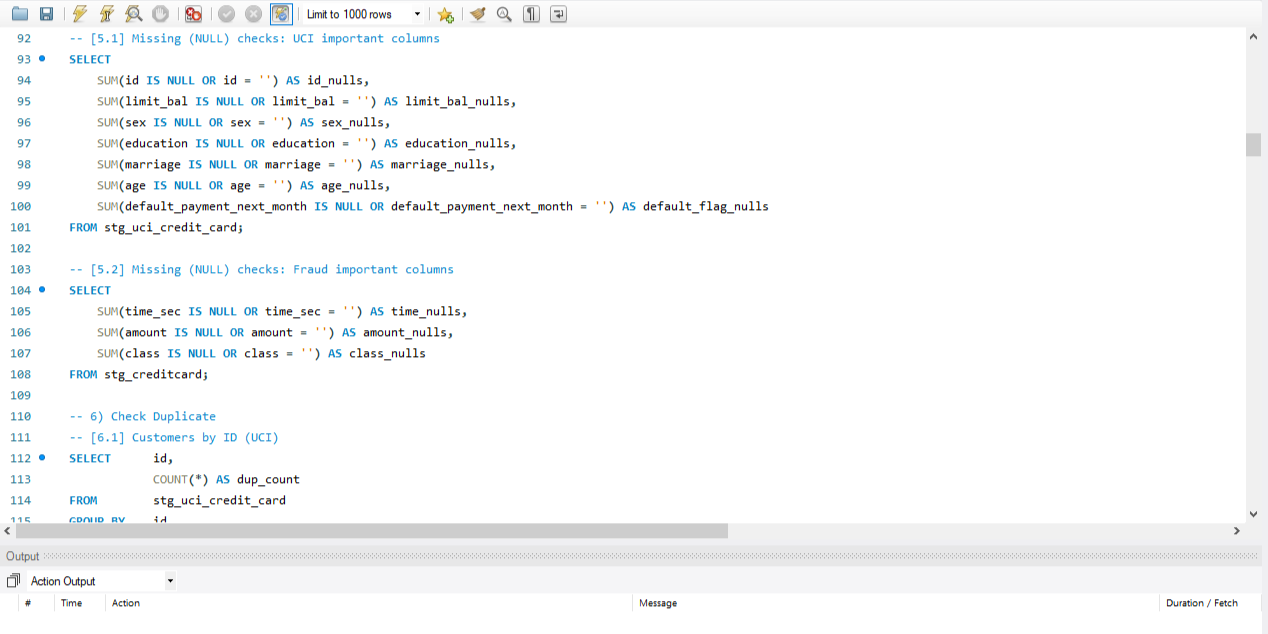Click the Action column header in output
The height and width of the screenshot is (634, 1268).
(x=126, y=603)
